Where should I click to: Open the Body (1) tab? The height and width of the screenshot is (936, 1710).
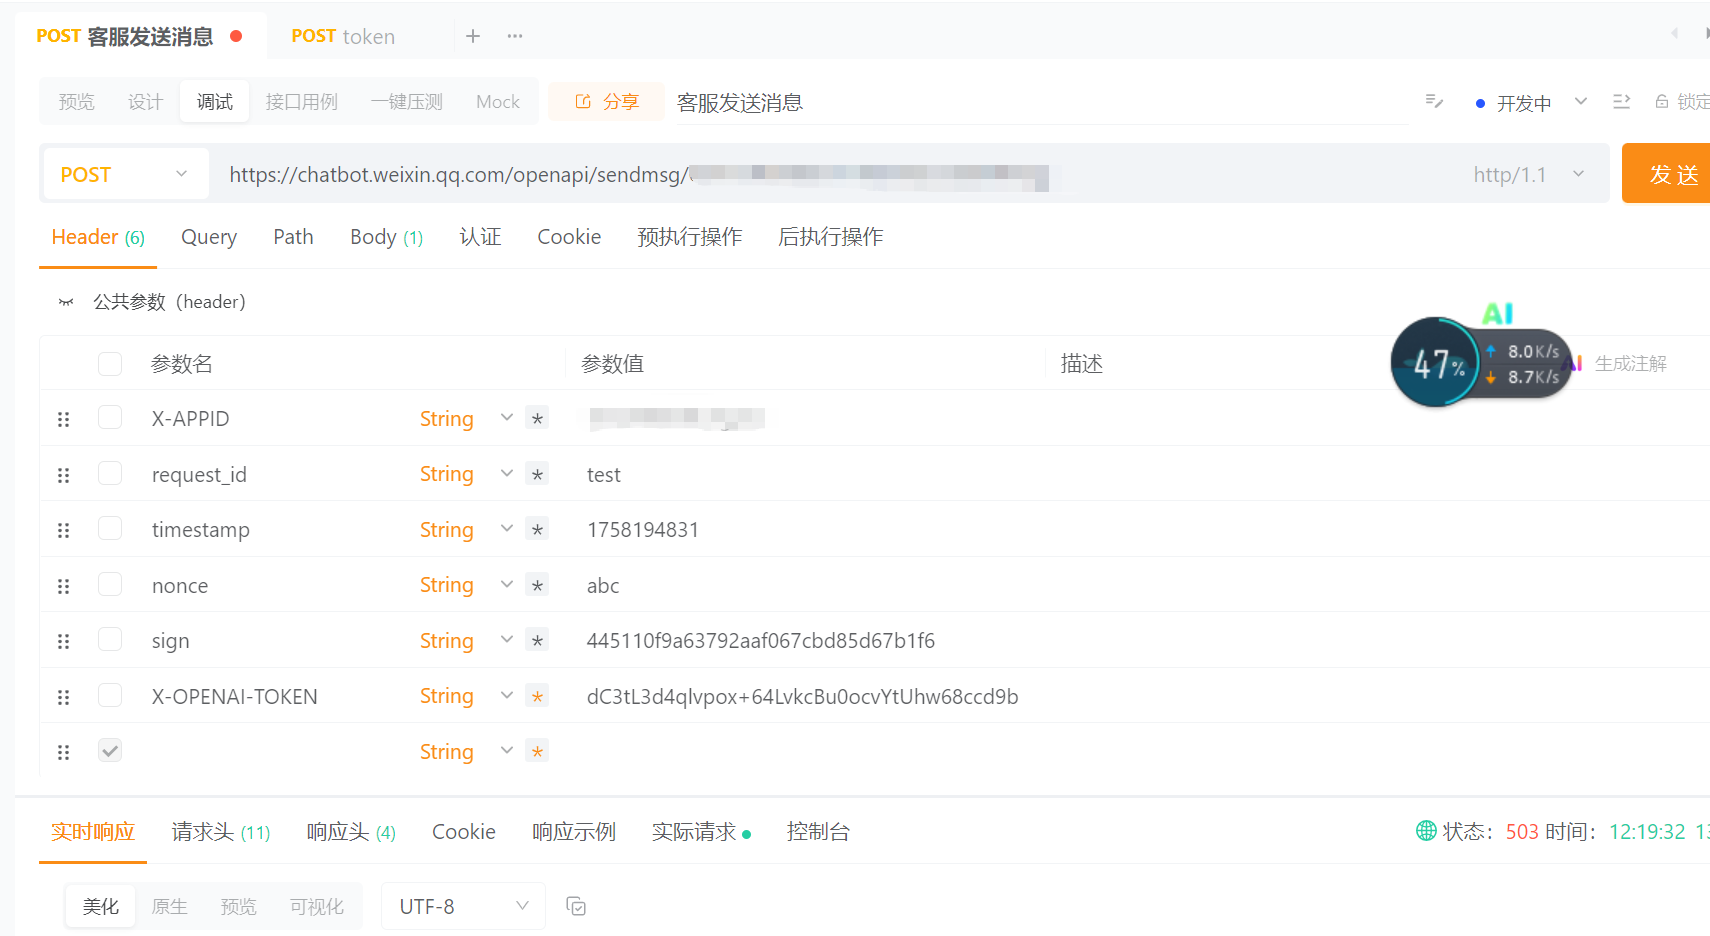386,237
